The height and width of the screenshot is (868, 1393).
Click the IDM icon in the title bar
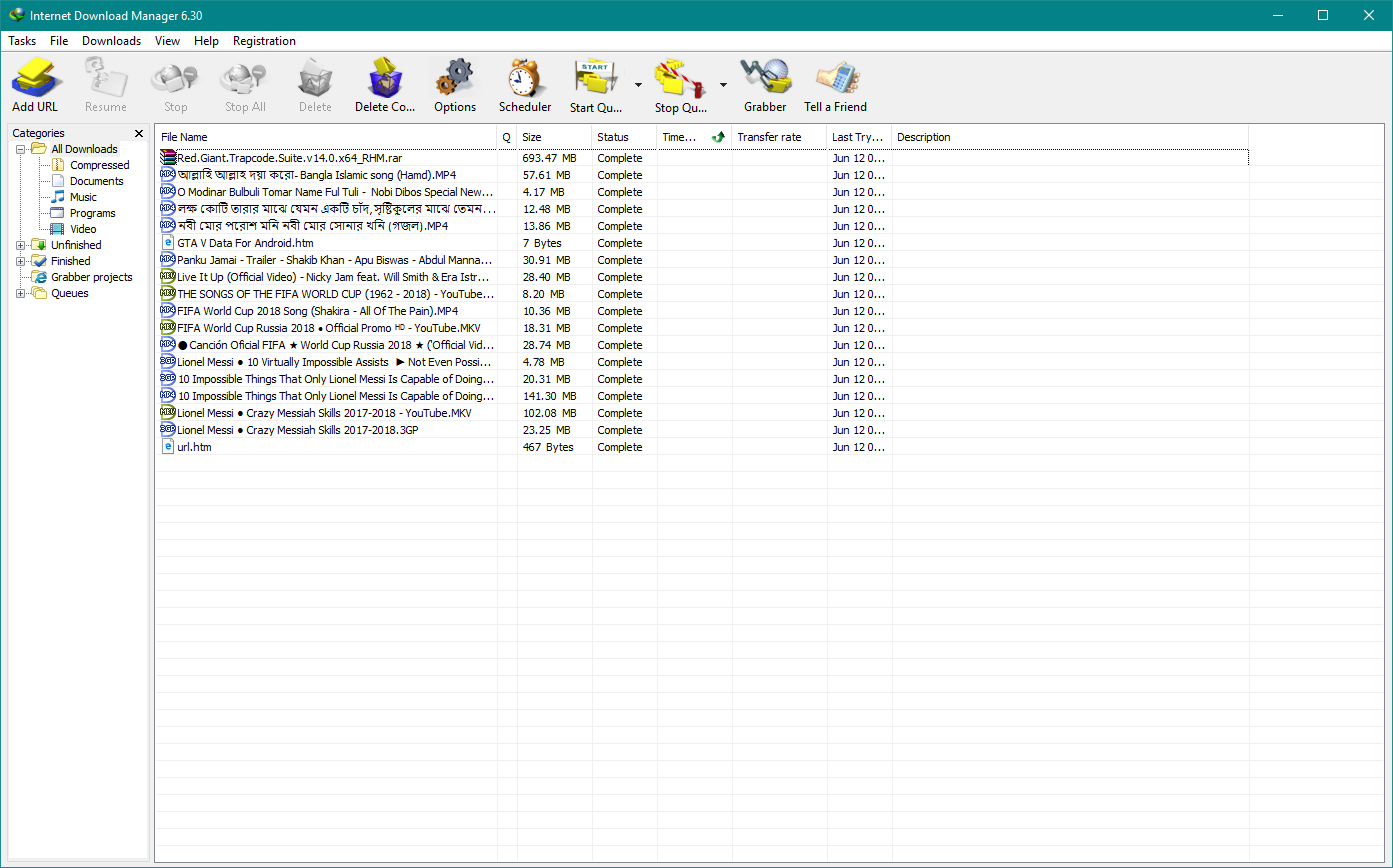(x=15, y=15)
